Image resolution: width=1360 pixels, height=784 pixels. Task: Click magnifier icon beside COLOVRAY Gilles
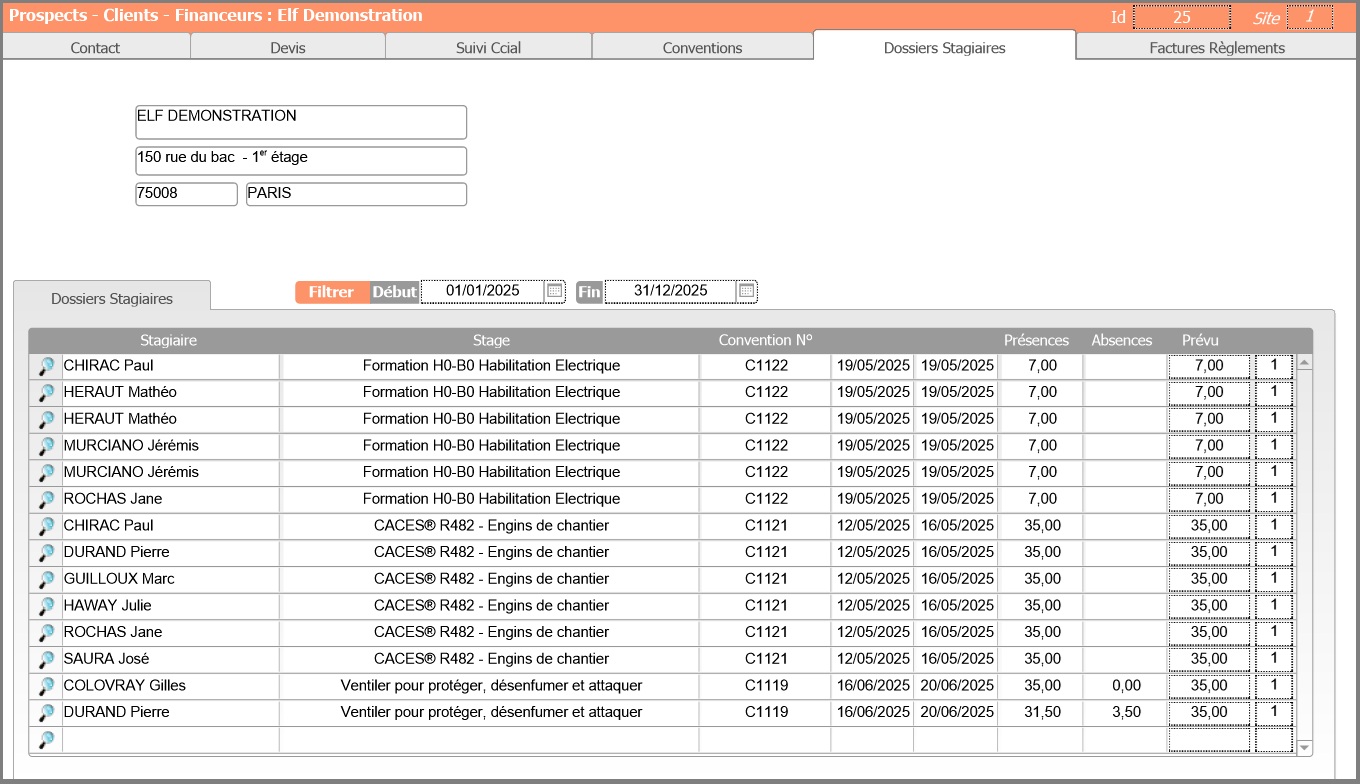tap(46, 686)
